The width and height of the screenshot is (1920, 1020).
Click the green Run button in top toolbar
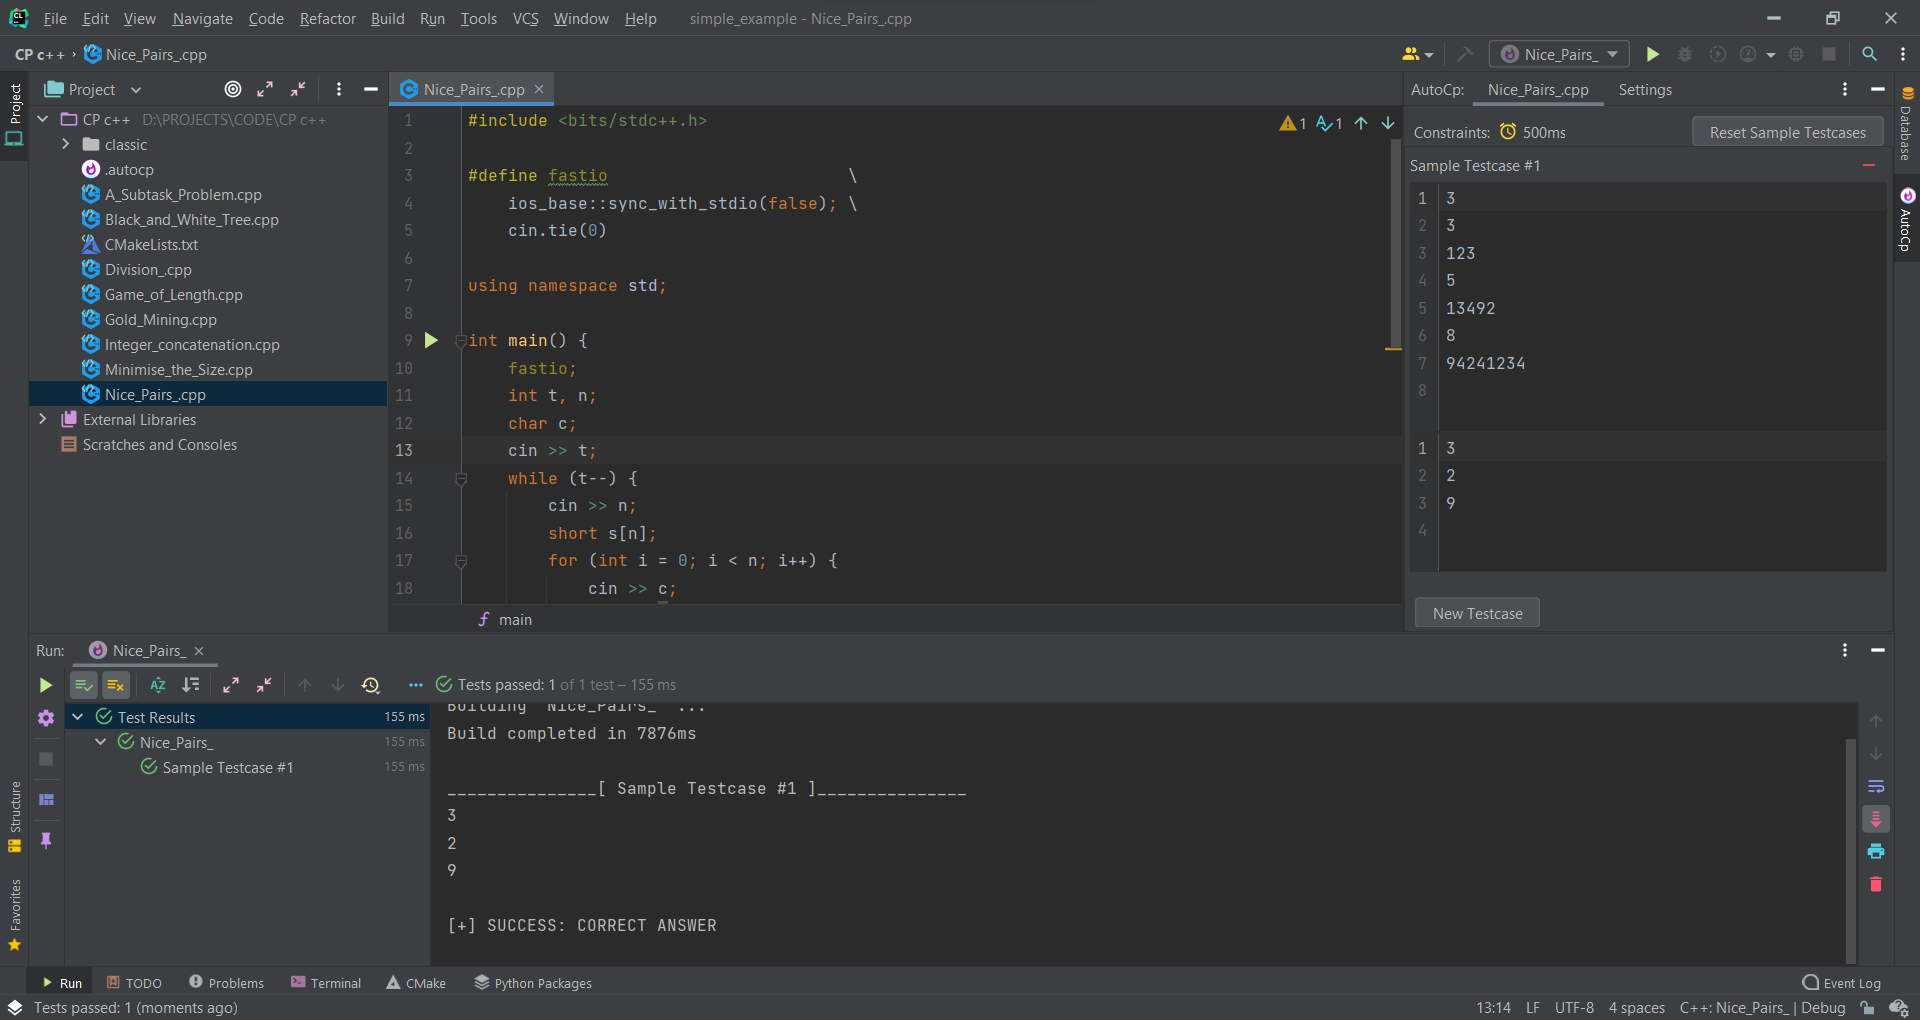[1652, 55]
